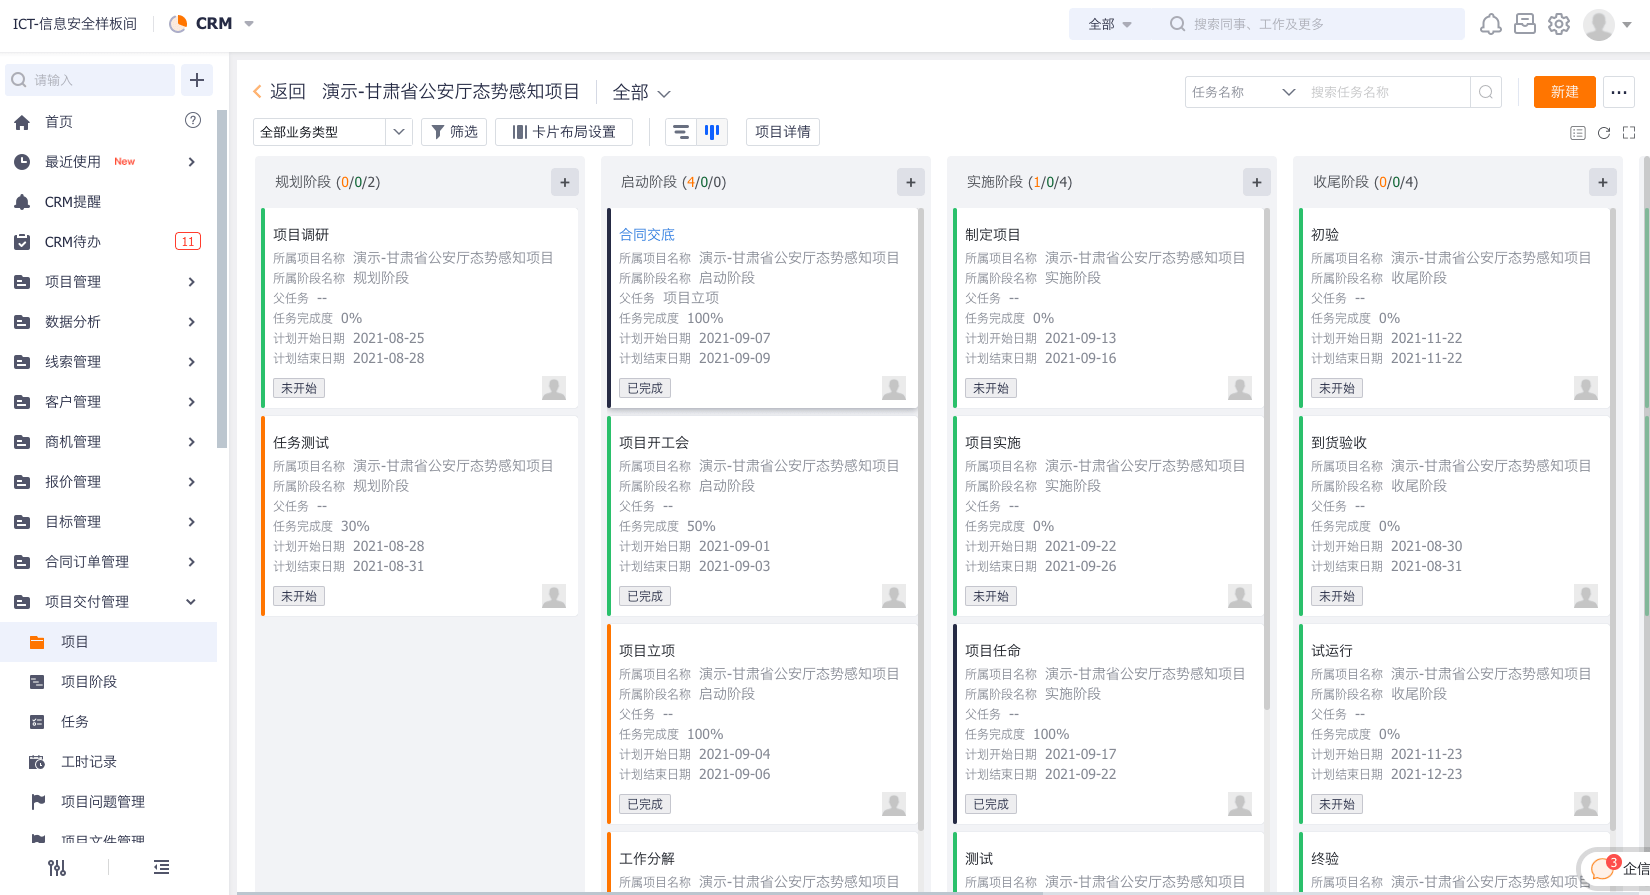Image resolution: width=1650 pixels, height=895 pixels.
Task: Open the settings gear icon
Action: pyautogui.click(x=1558, y=24)
